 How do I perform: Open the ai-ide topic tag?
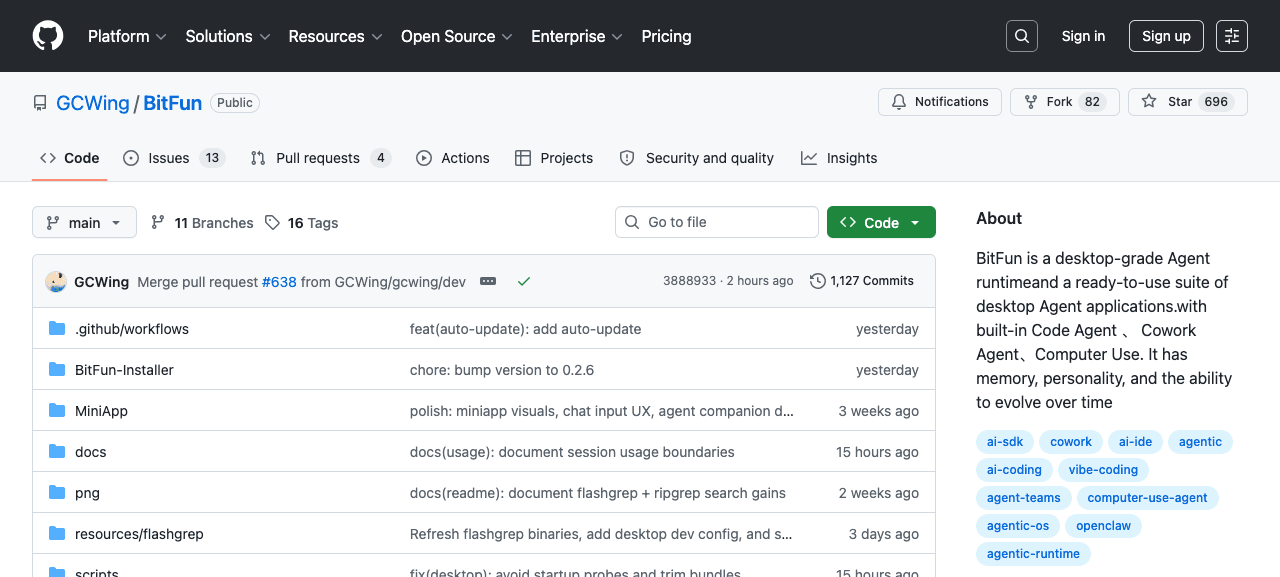(1135, 442)
